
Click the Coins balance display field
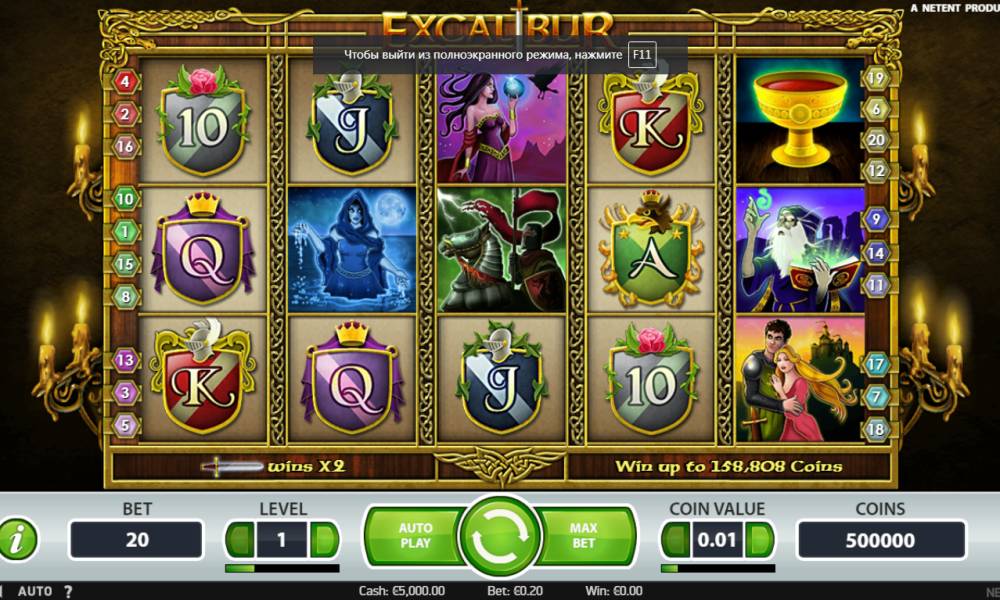tap(881, 540)
